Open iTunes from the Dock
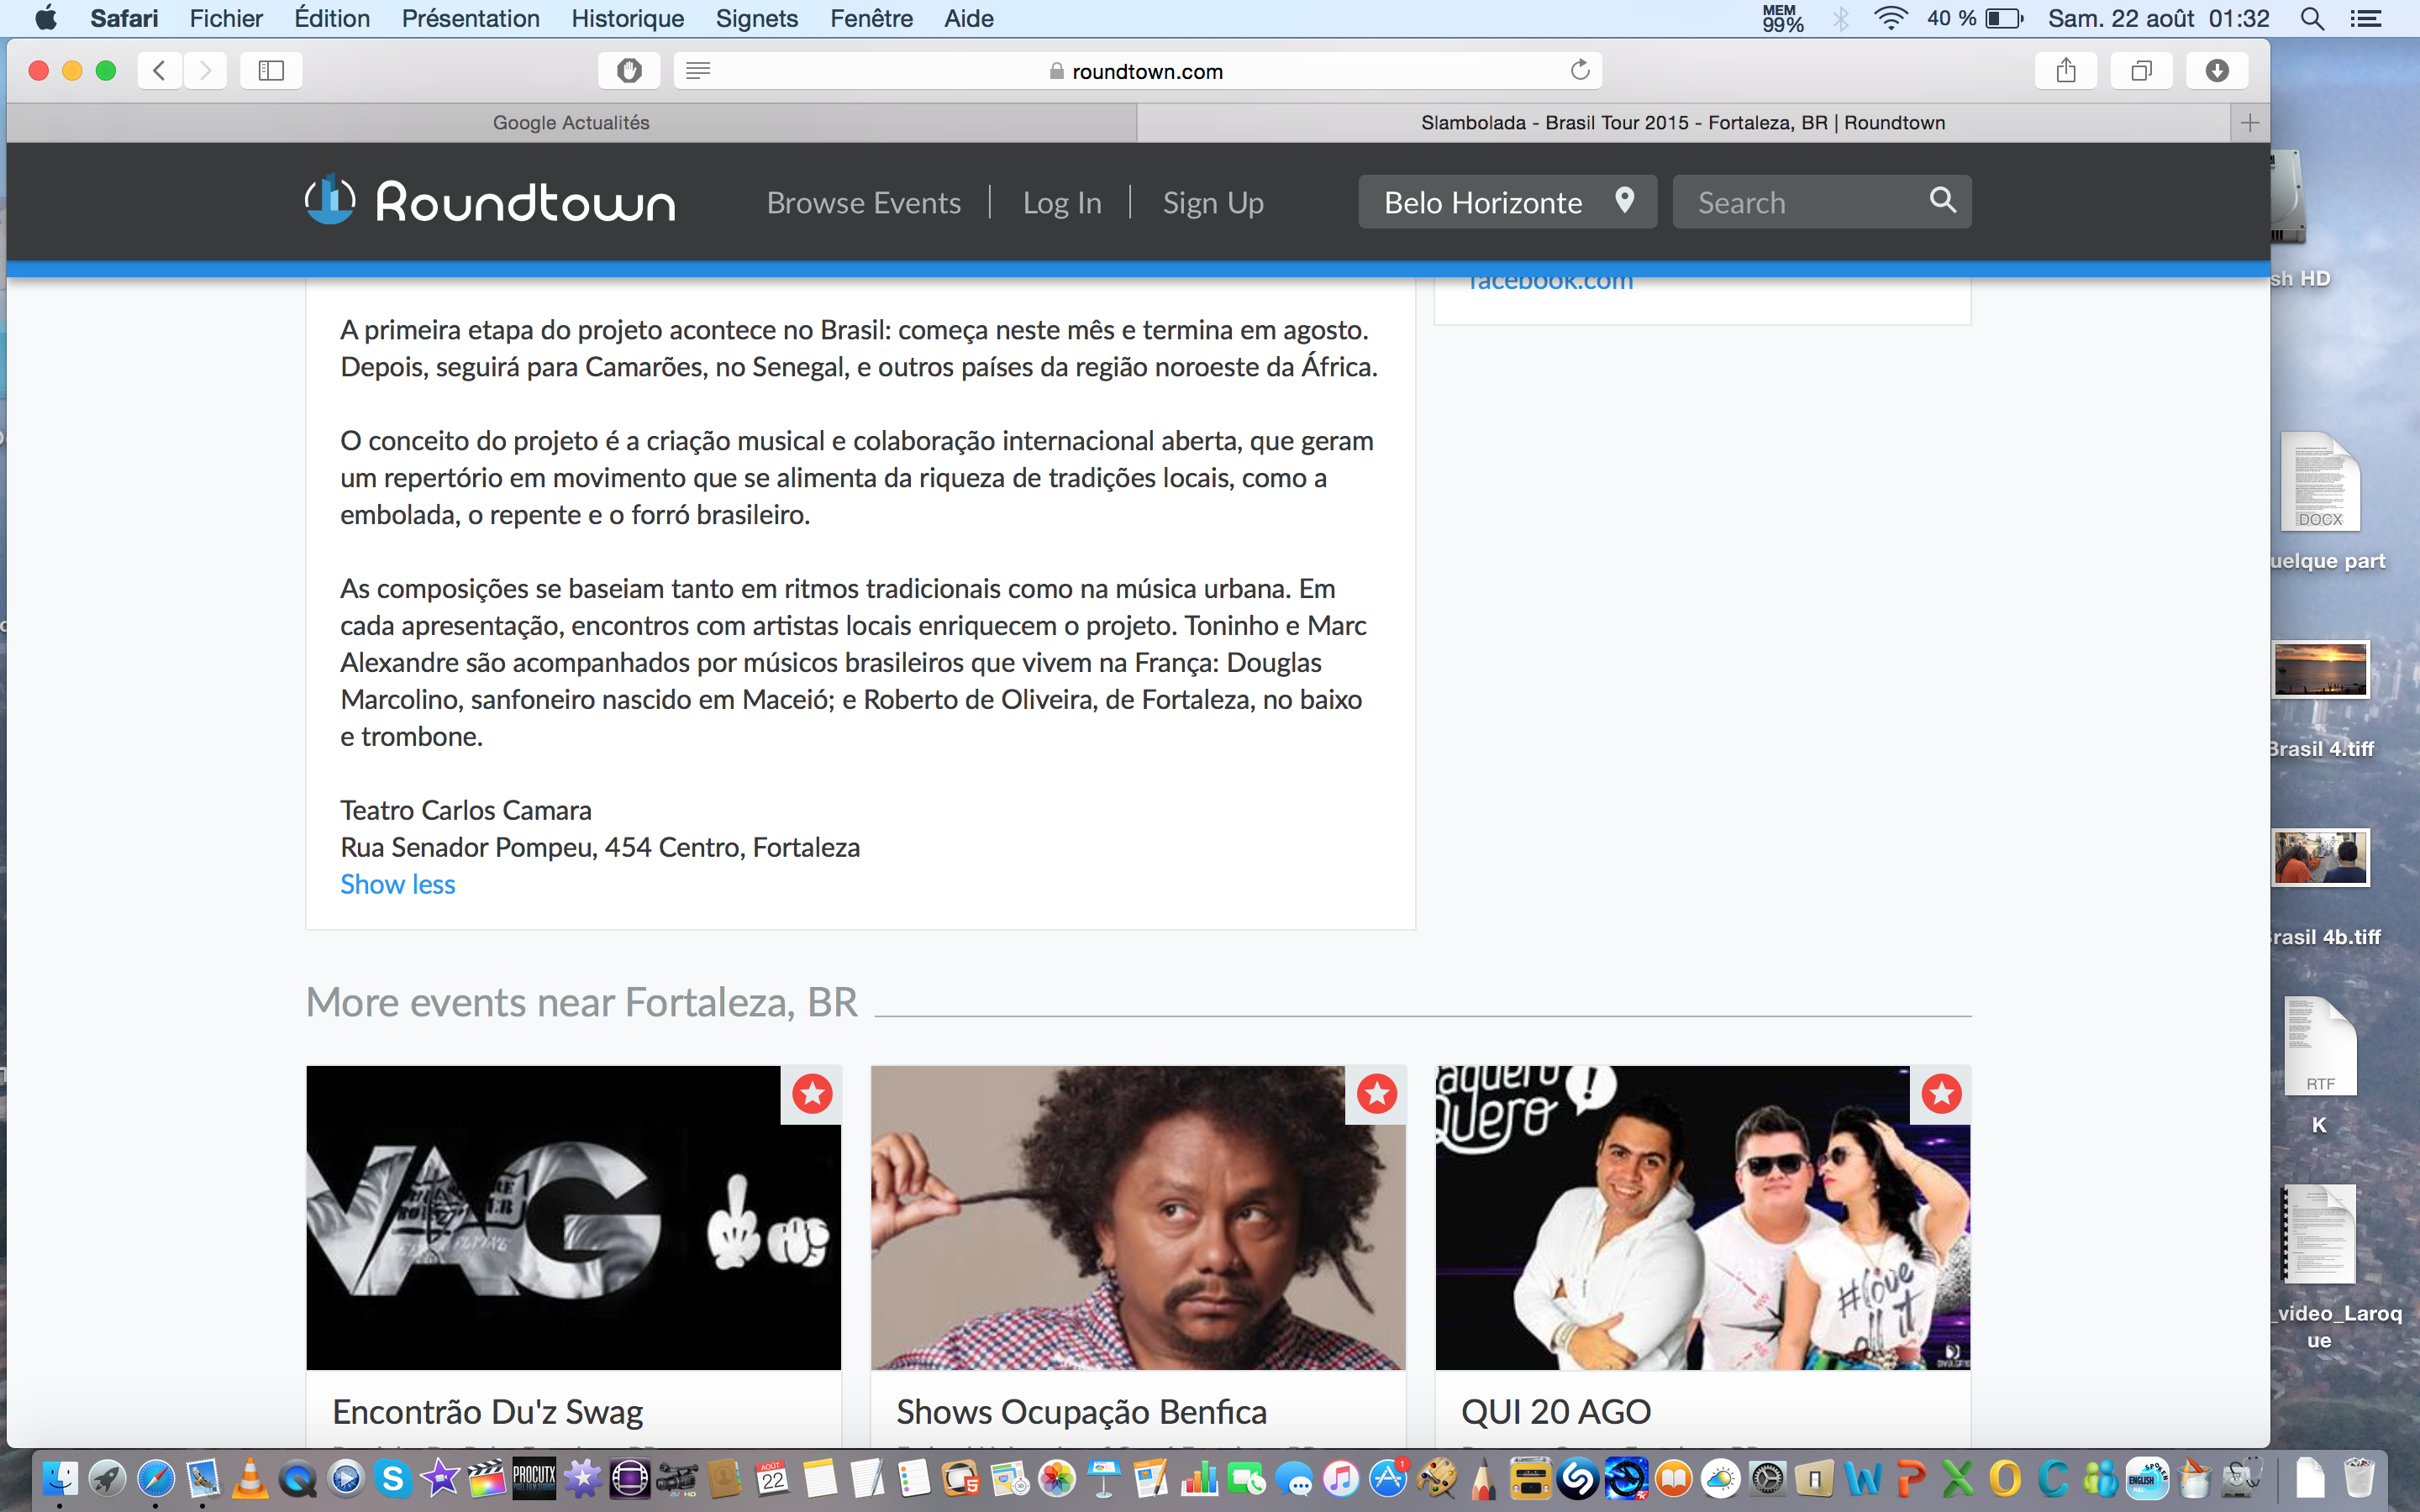This screenshot has width=2420, height=1512. (x=1341, y=1478)
